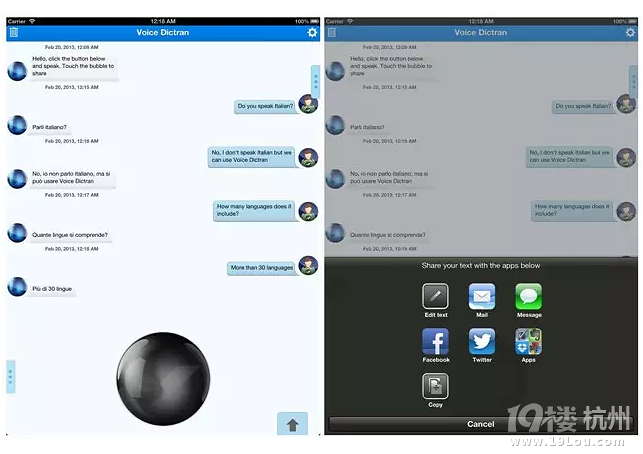This screenshot has height=454, width=643.
Task: Expand the right-edge pull tab on left screen
Action: pos(315,79)
